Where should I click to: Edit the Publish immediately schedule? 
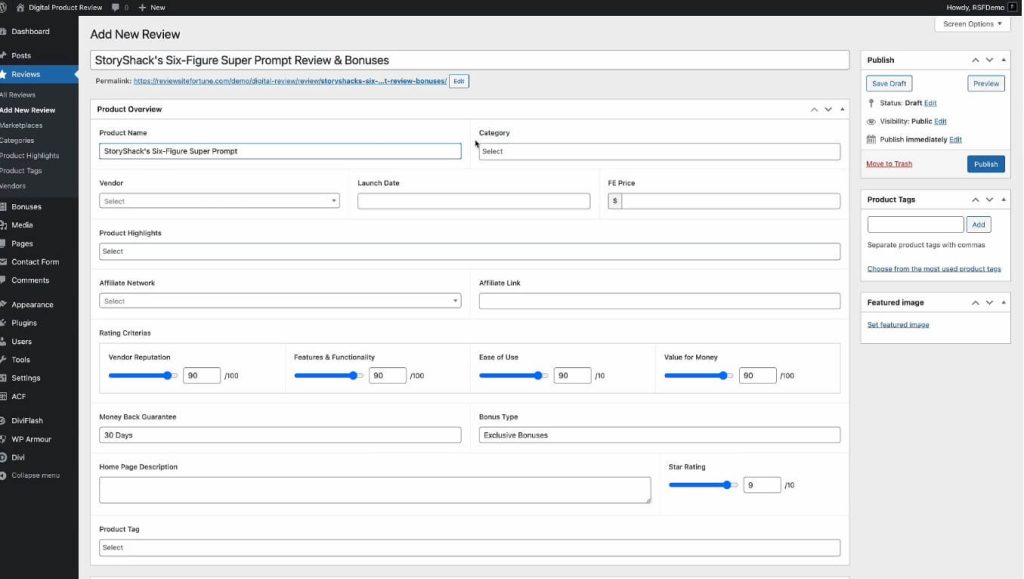tap(955, 140)
